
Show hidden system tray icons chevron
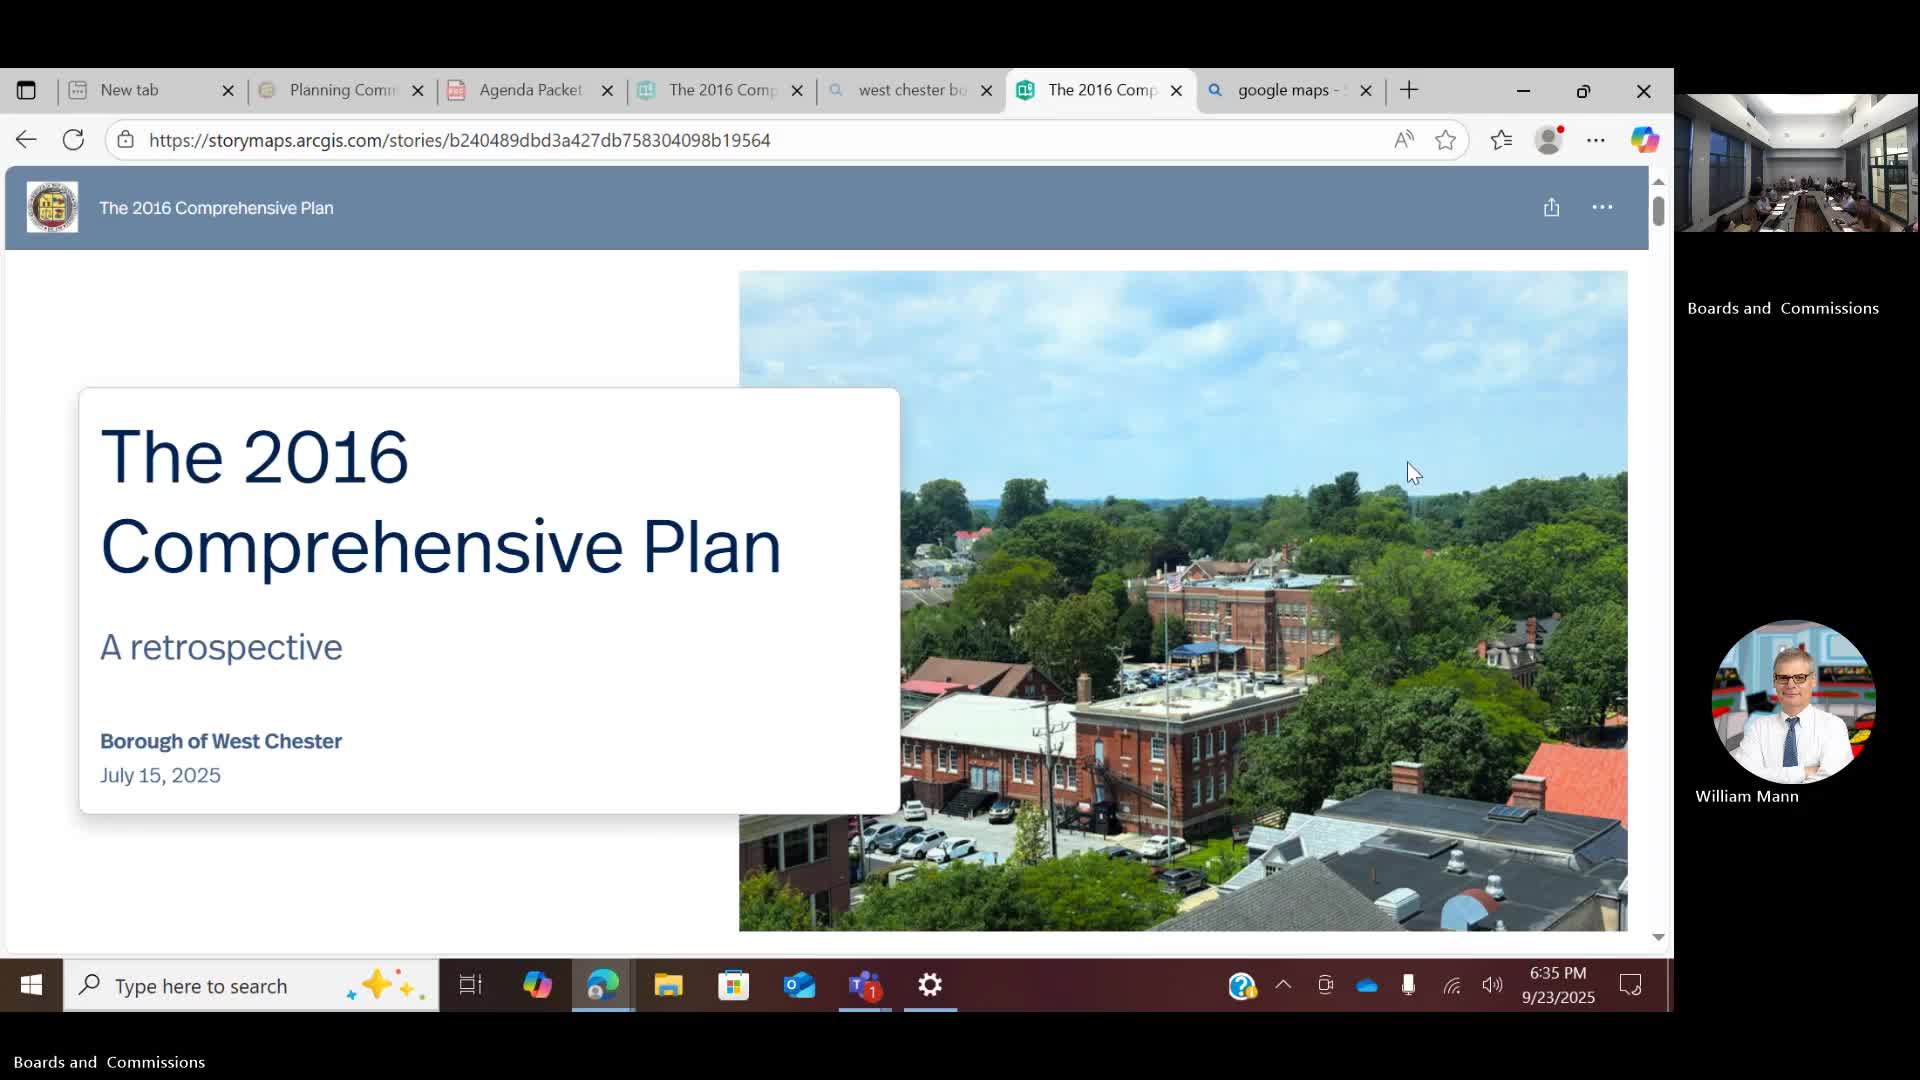(1283, 985)
